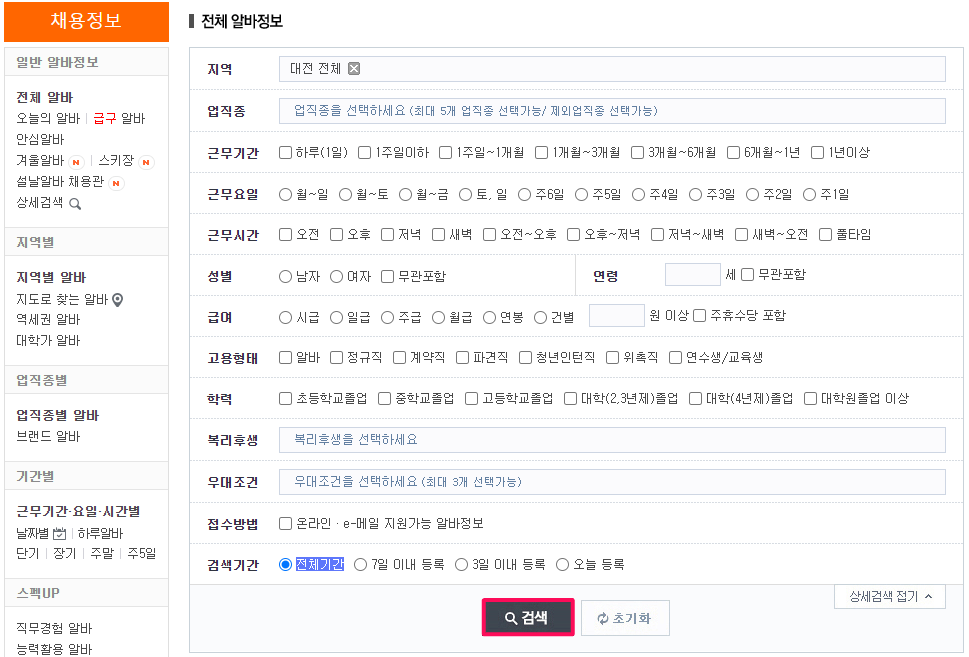Click the map pin icon beside 지도로 찾는 알바

118,301
